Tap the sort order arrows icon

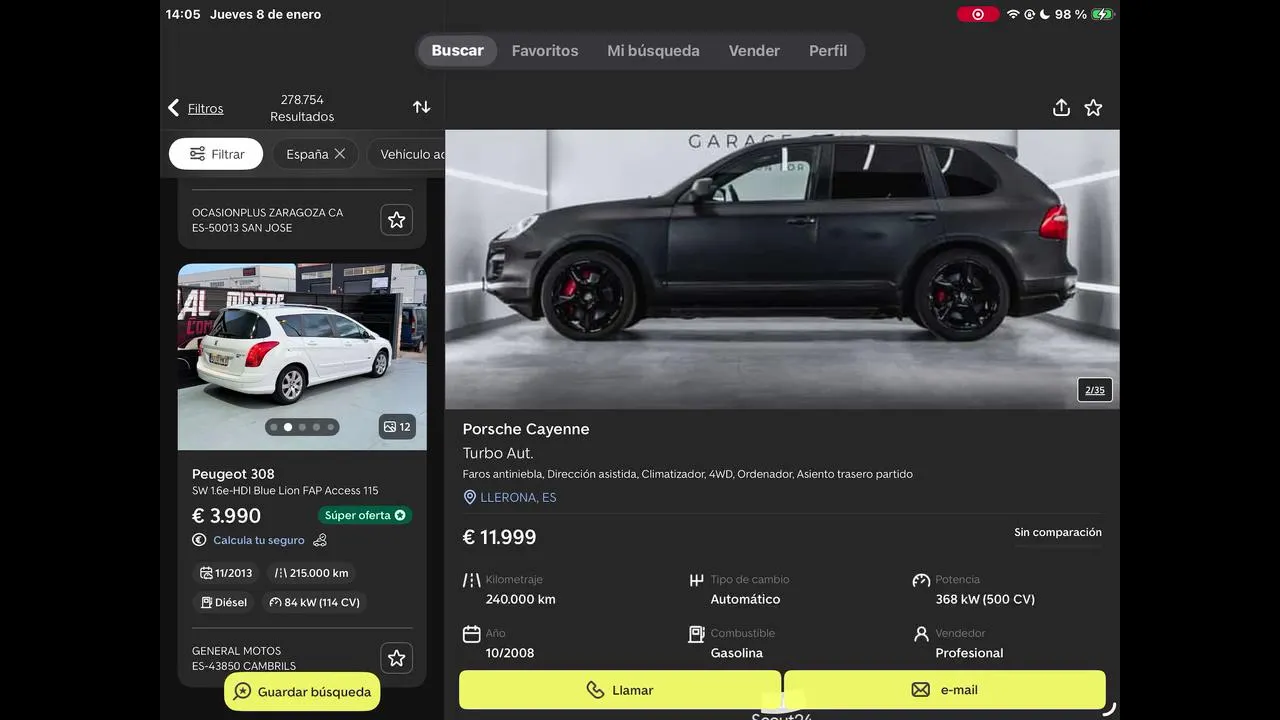(x=422, y=107)
